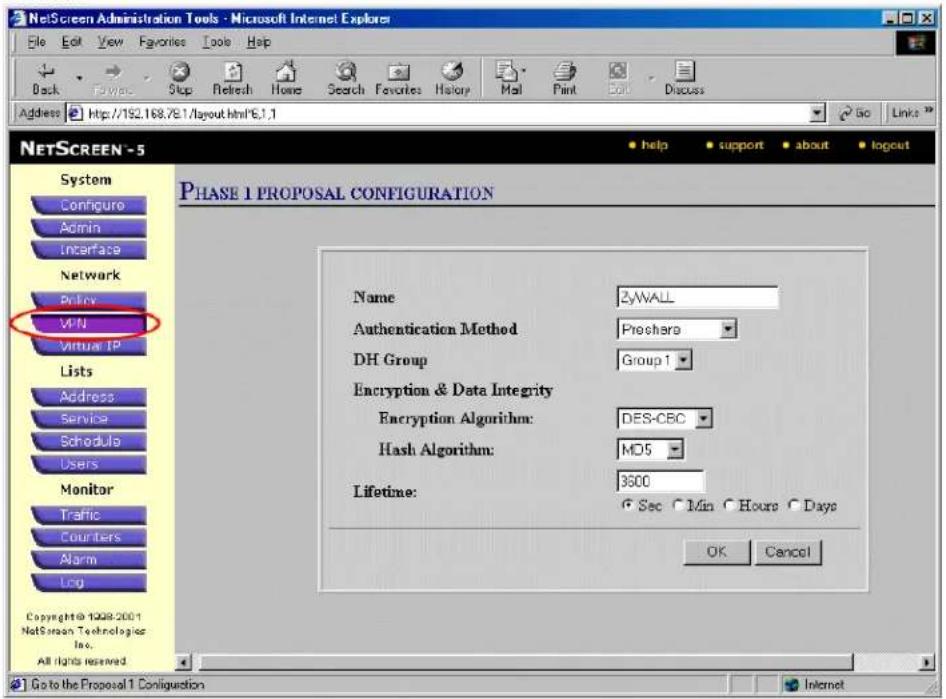Viewport: 946px width, 699px height.
Task: Open Hash Algorithm dropdown
Action: (675, 449)
